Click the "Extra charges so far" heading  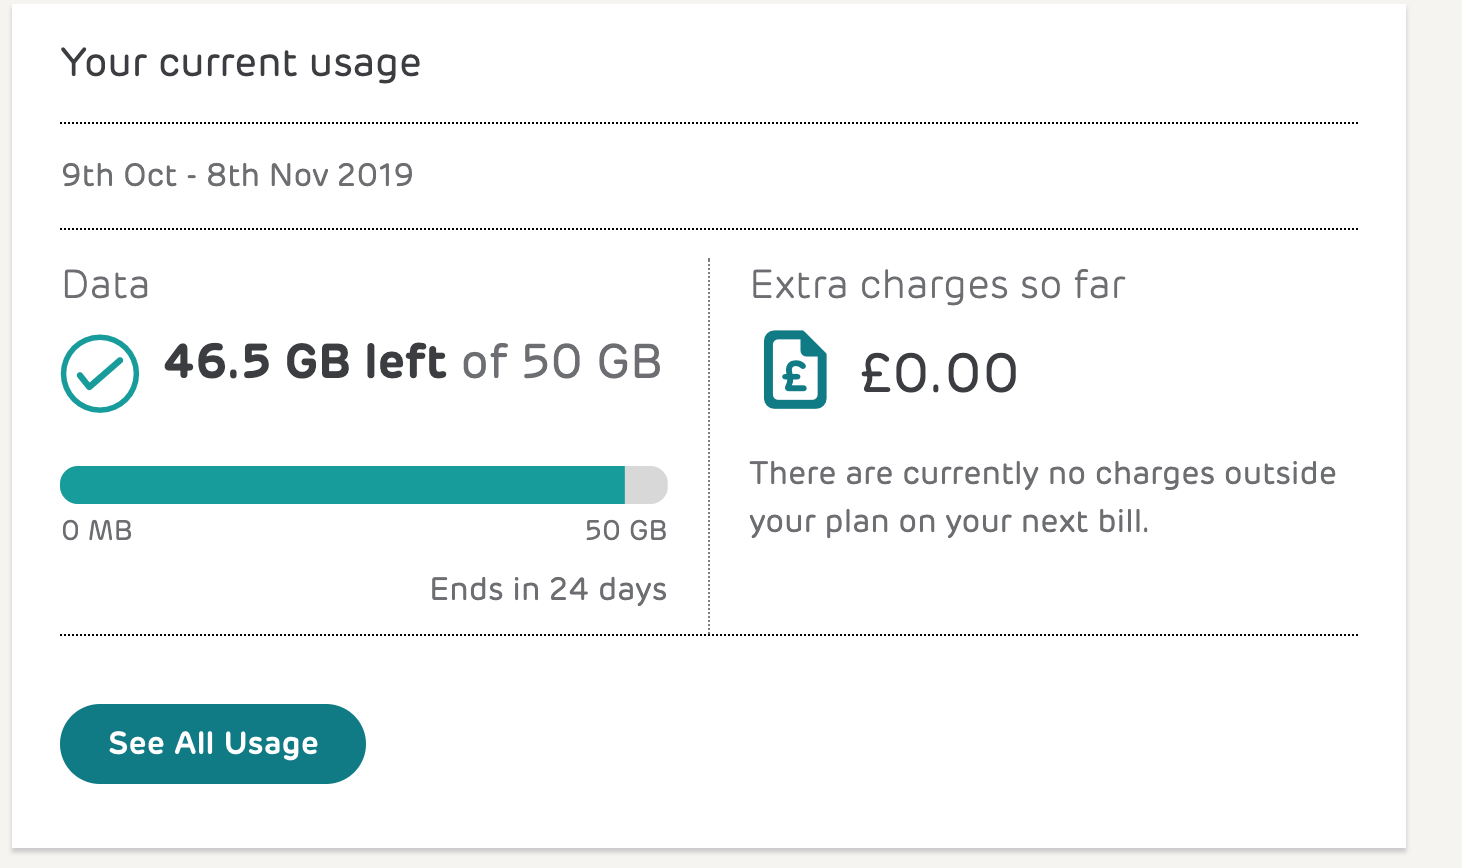(938, 285)
